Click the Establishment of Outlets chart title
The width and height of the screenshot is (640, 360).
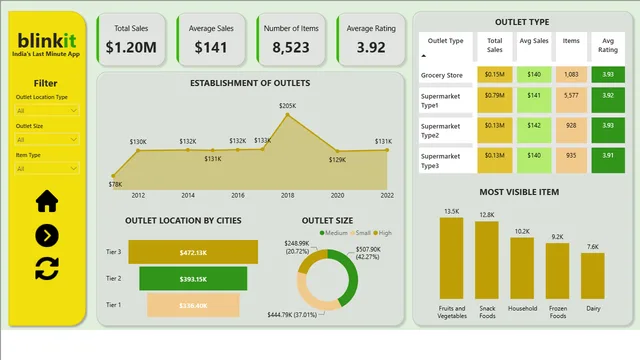(x=250, y=83)
